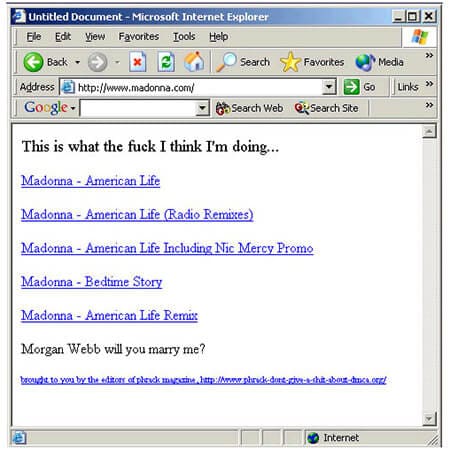Click the Internet Explorer title bar icon

click(19, 16)
